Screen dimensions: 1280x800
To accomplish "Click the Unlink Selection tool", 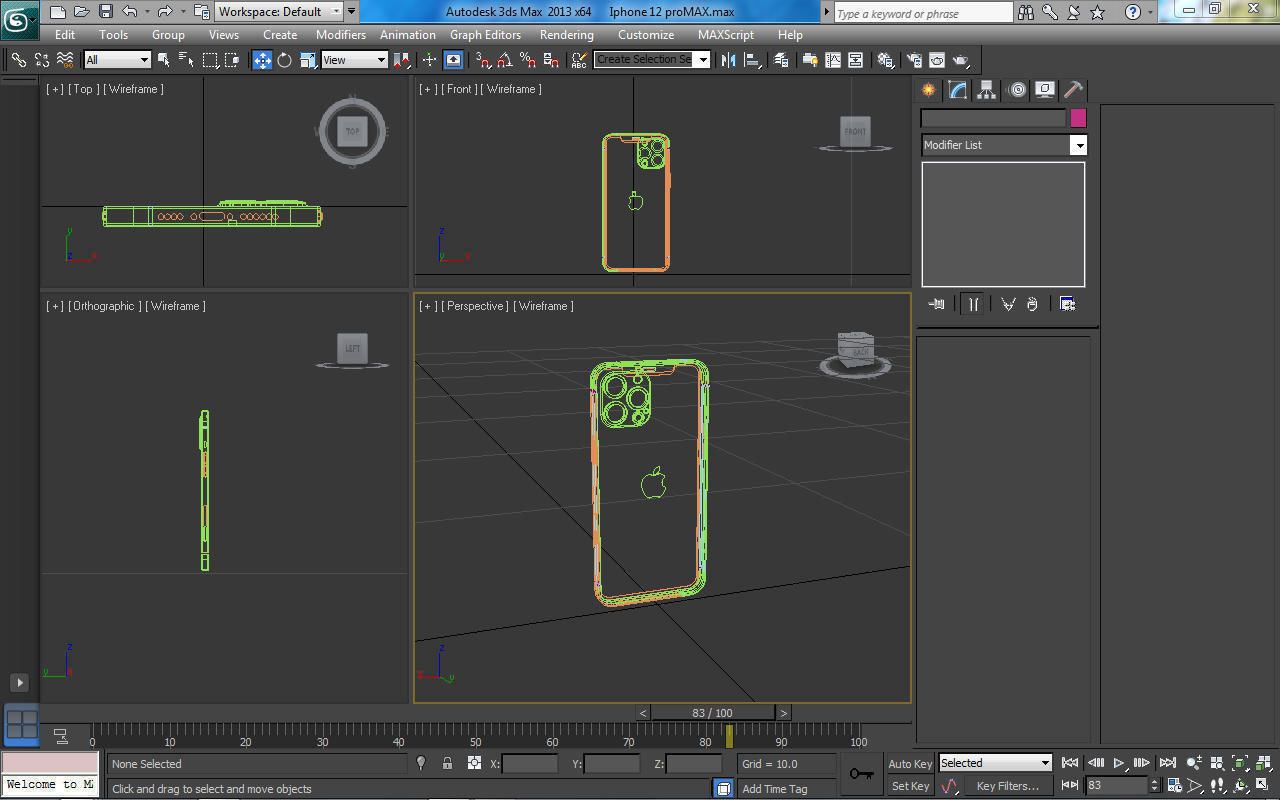I will [42, 60].
